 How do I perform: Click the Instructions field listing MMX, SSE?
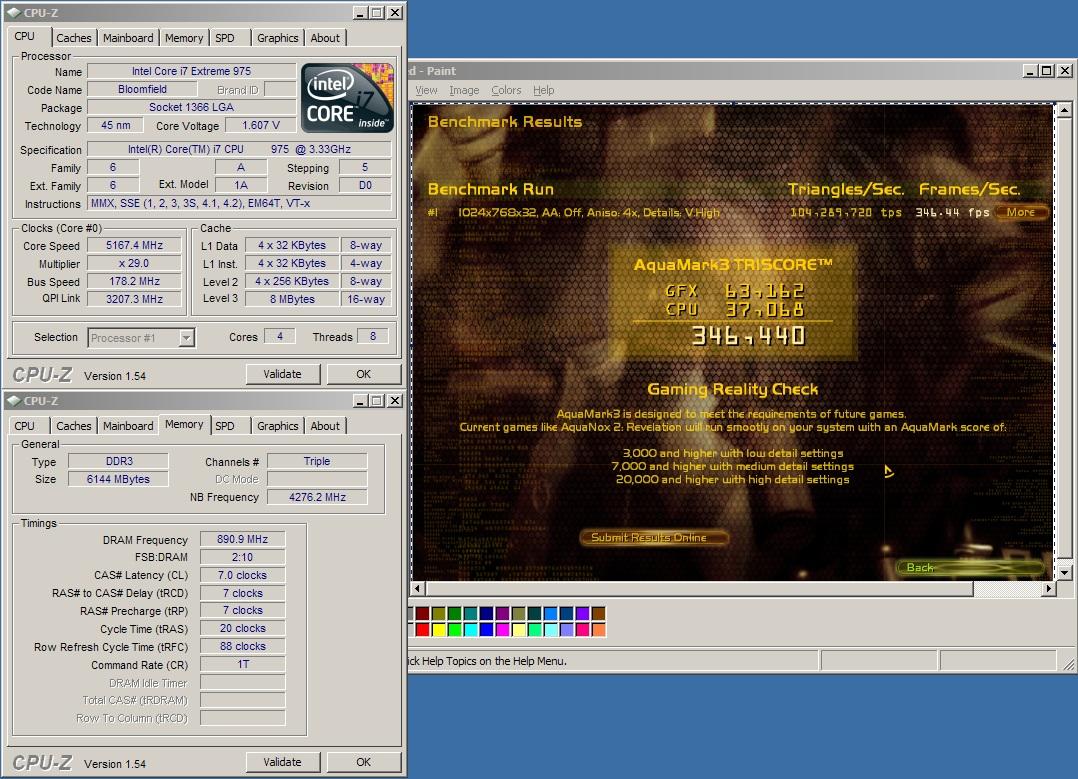pos(239,204)
